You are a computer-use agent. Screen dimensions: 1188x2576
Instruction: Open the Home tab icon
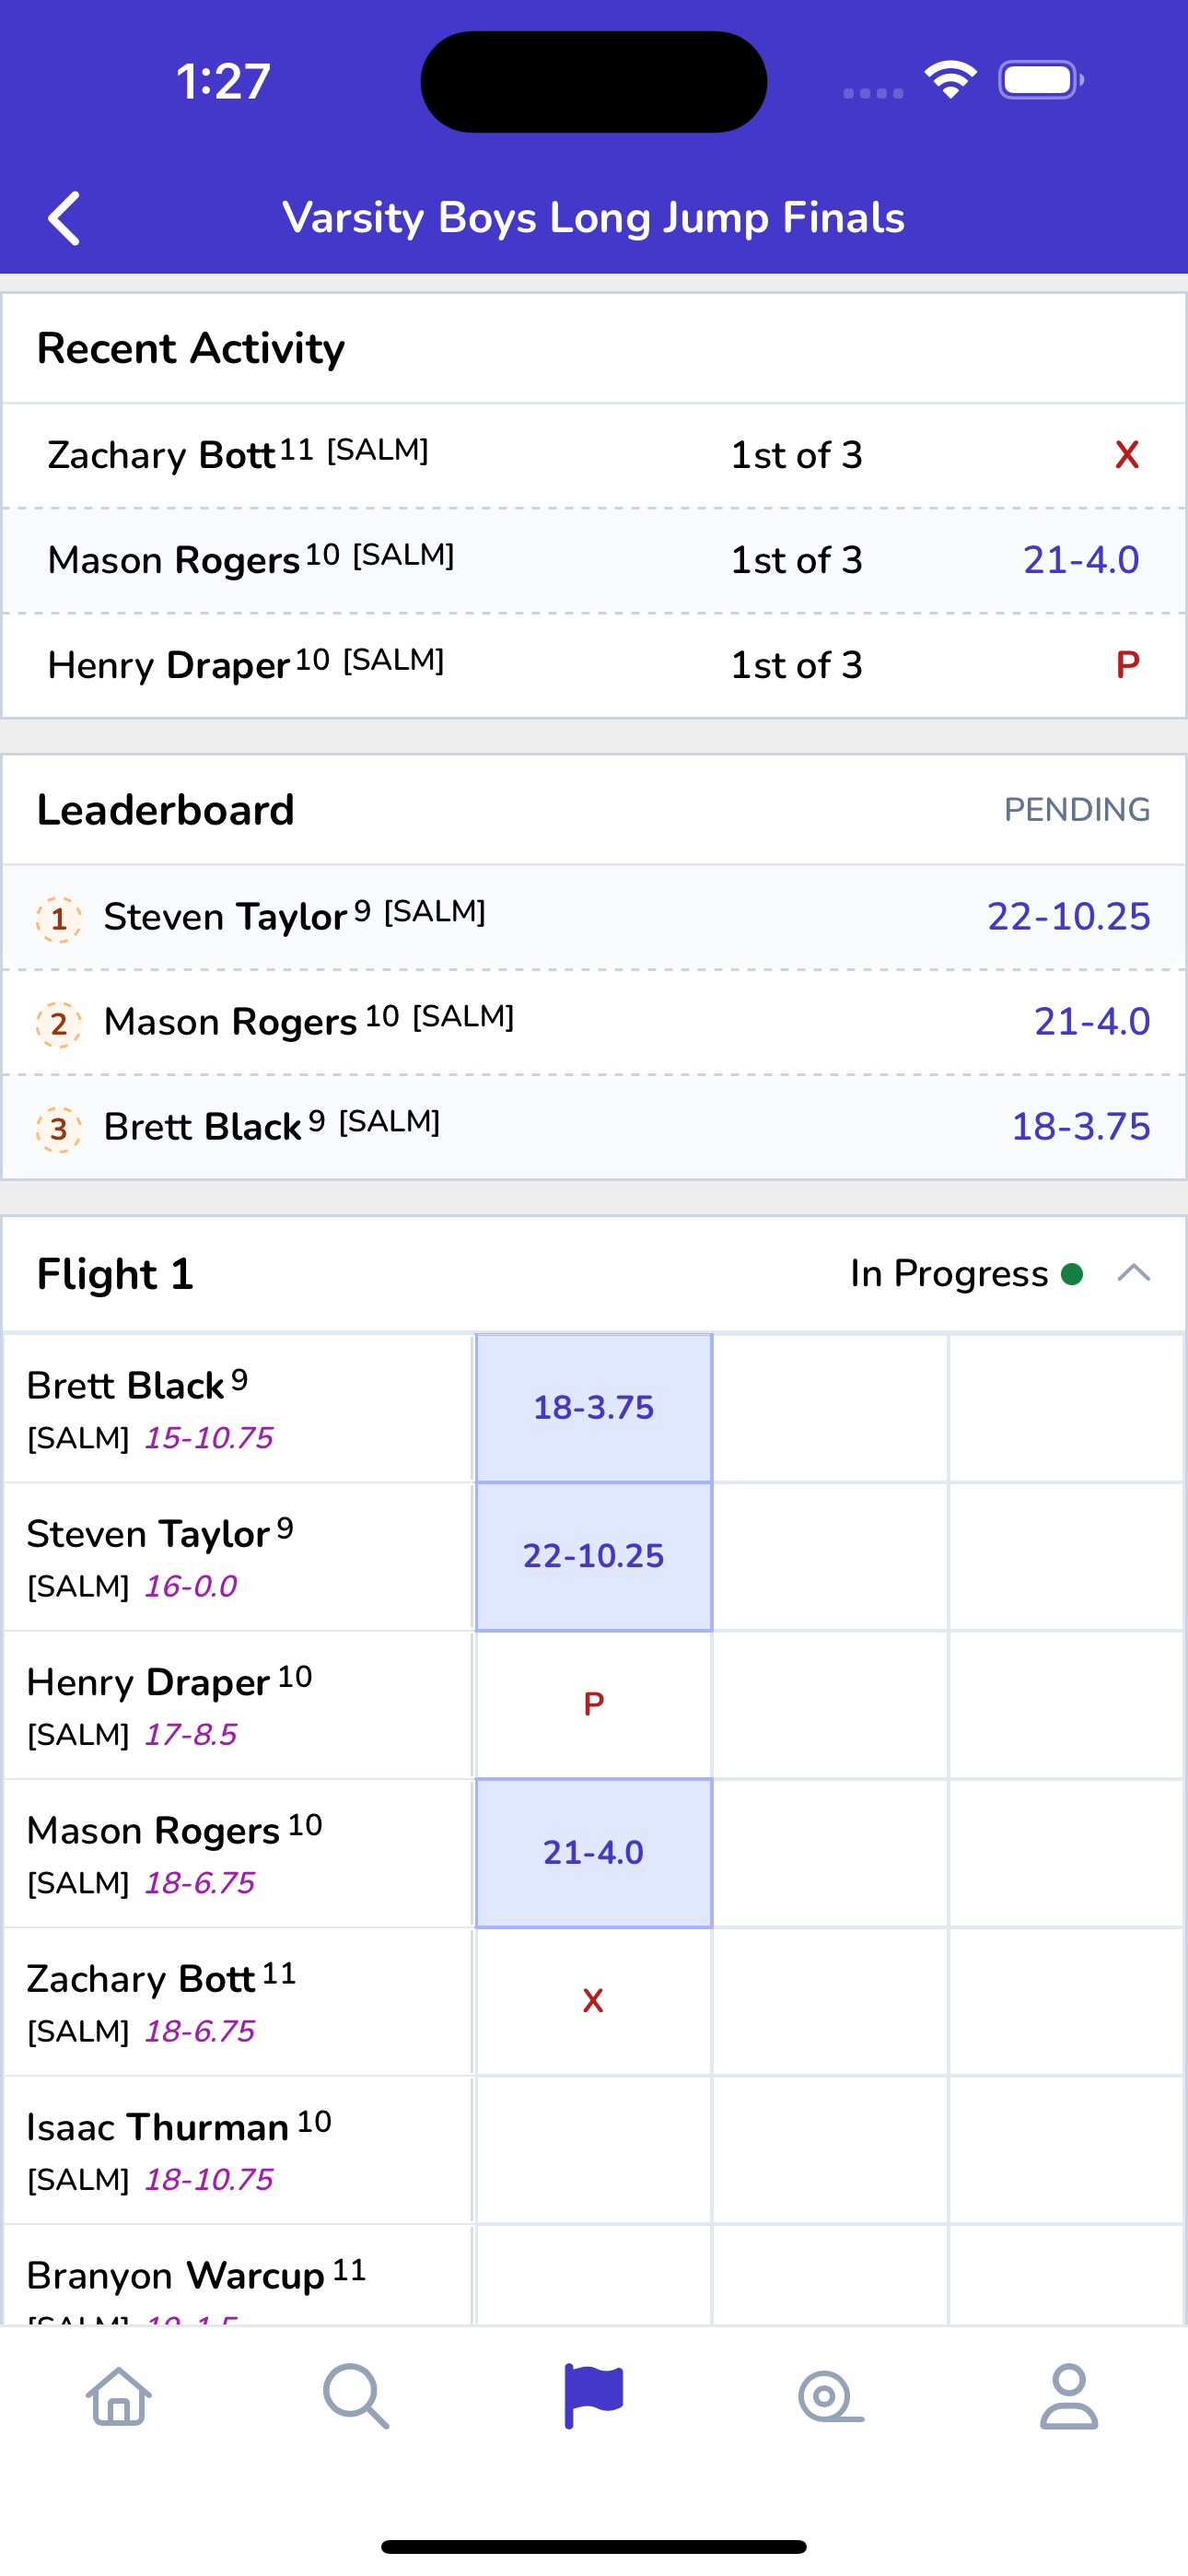click(x=119, y=2397)
